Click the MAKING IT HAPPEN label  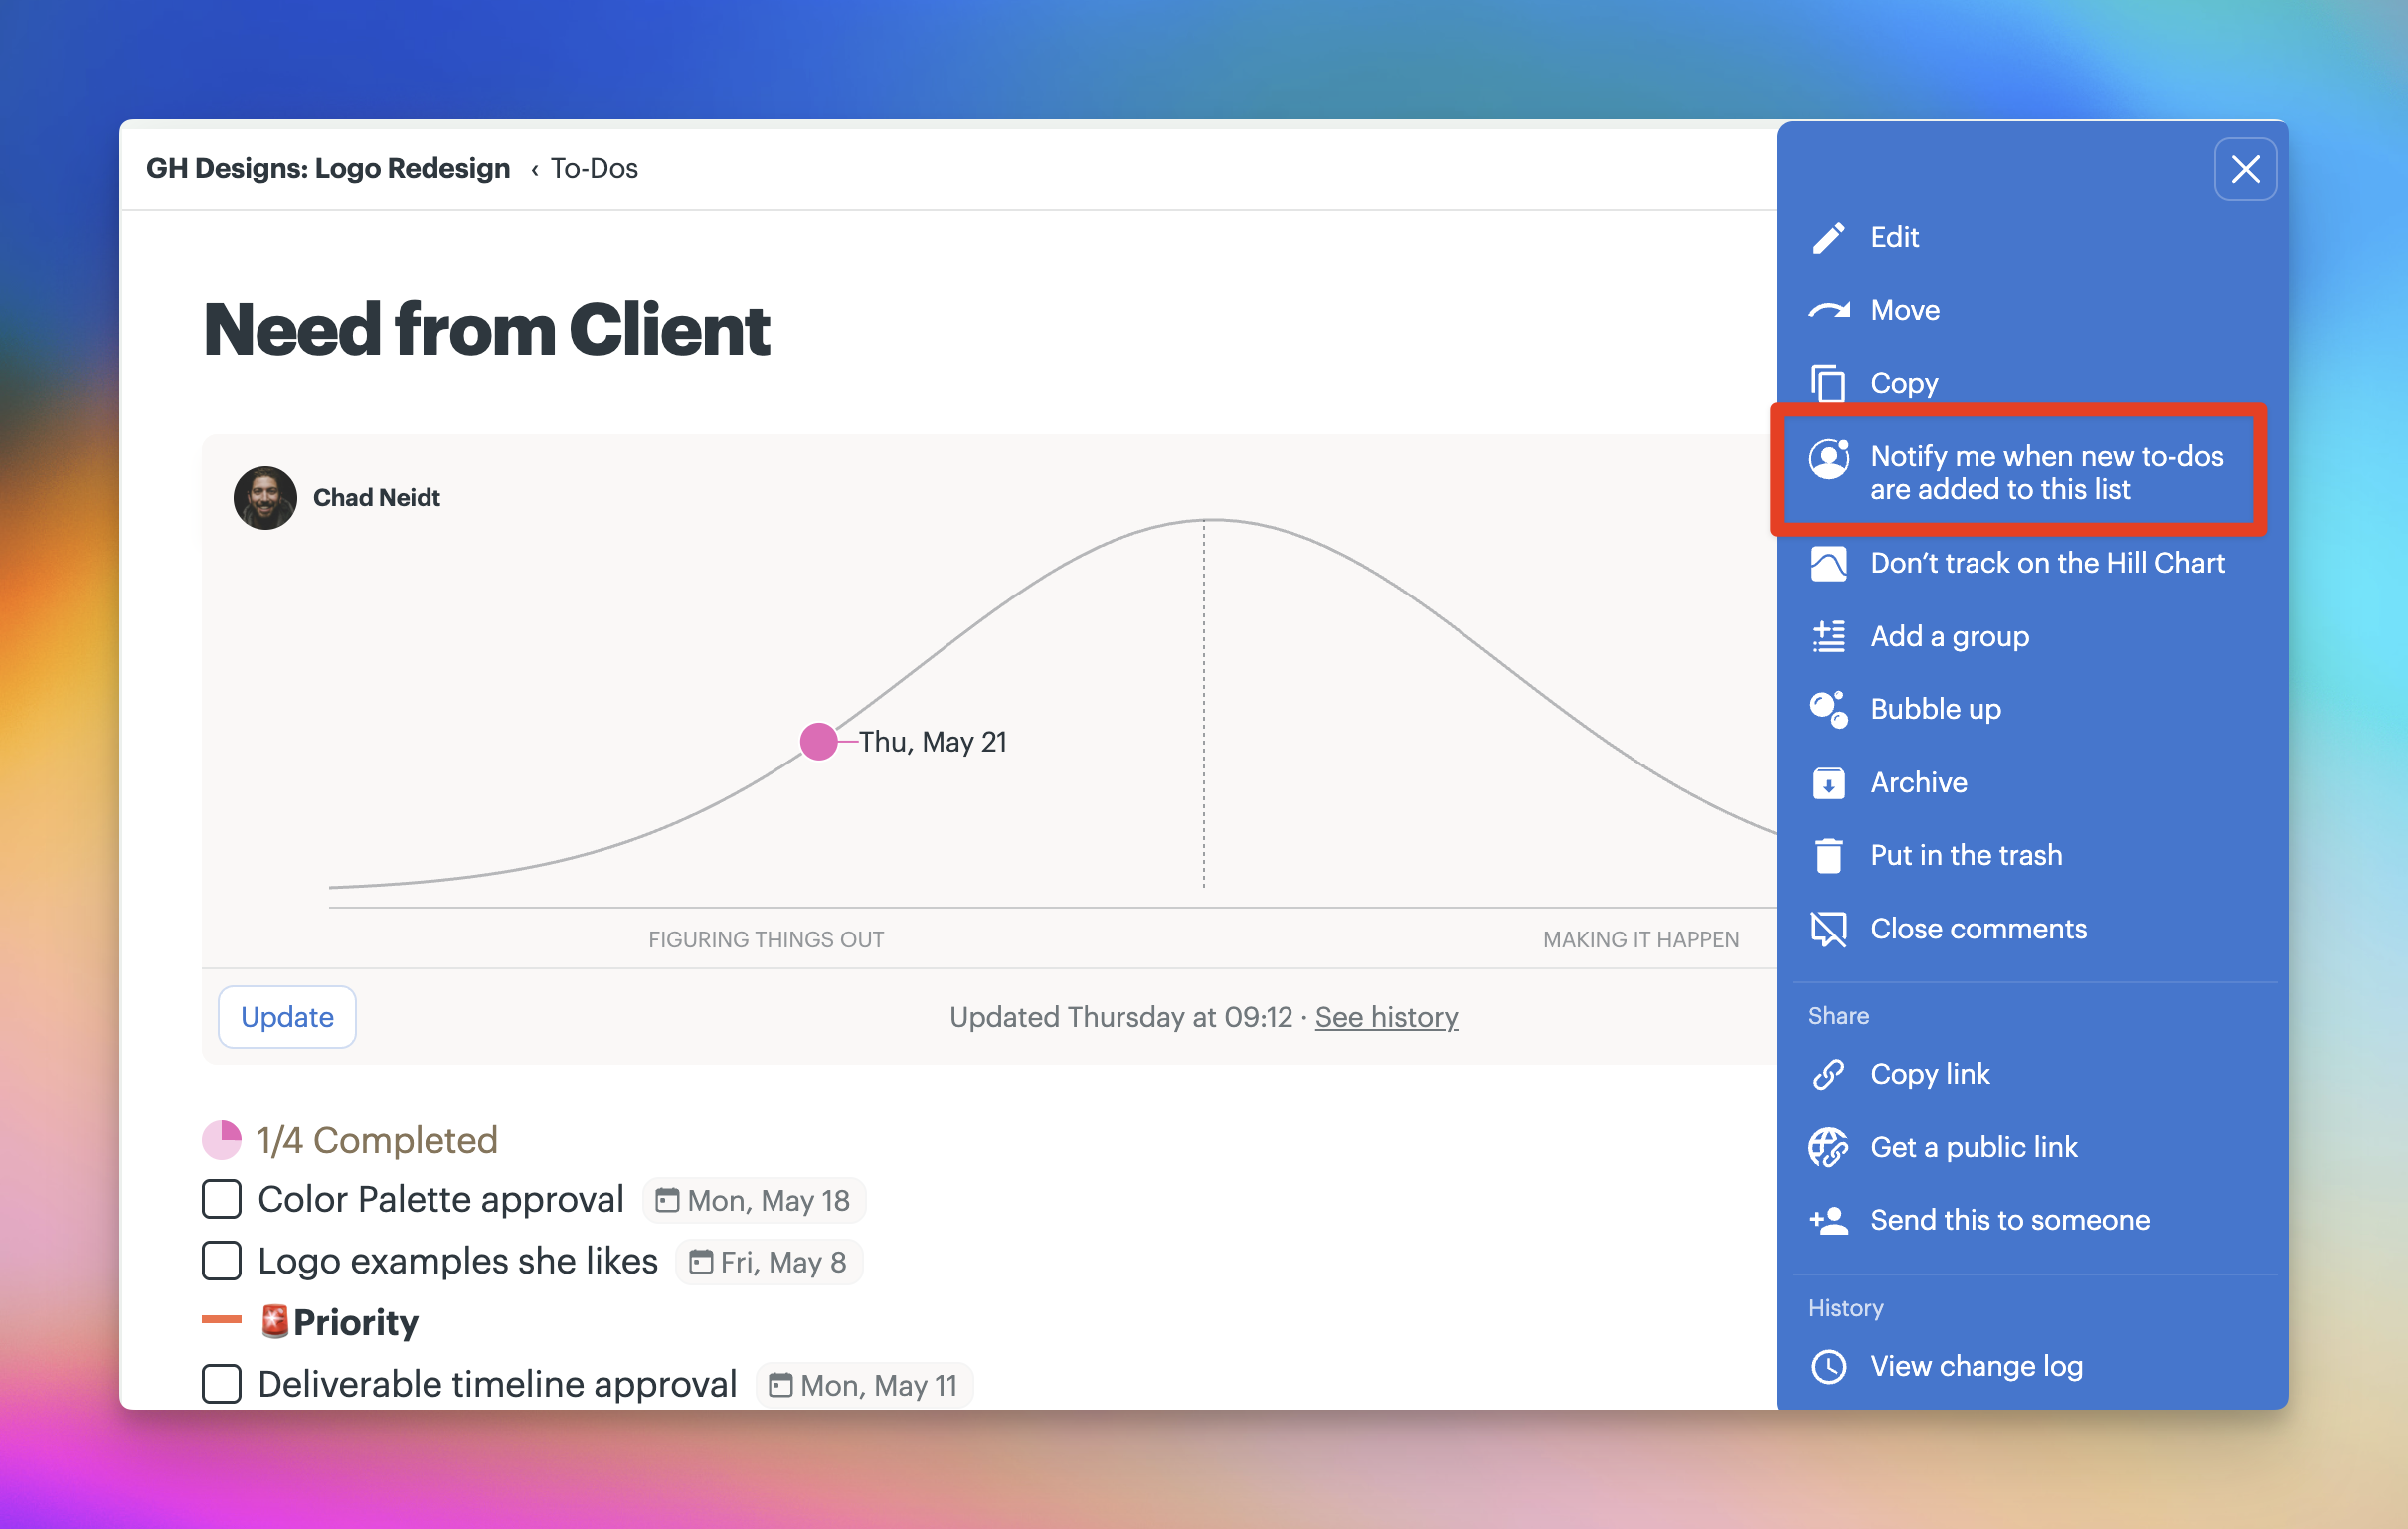pyautogui.click(x=1640, y=940)
